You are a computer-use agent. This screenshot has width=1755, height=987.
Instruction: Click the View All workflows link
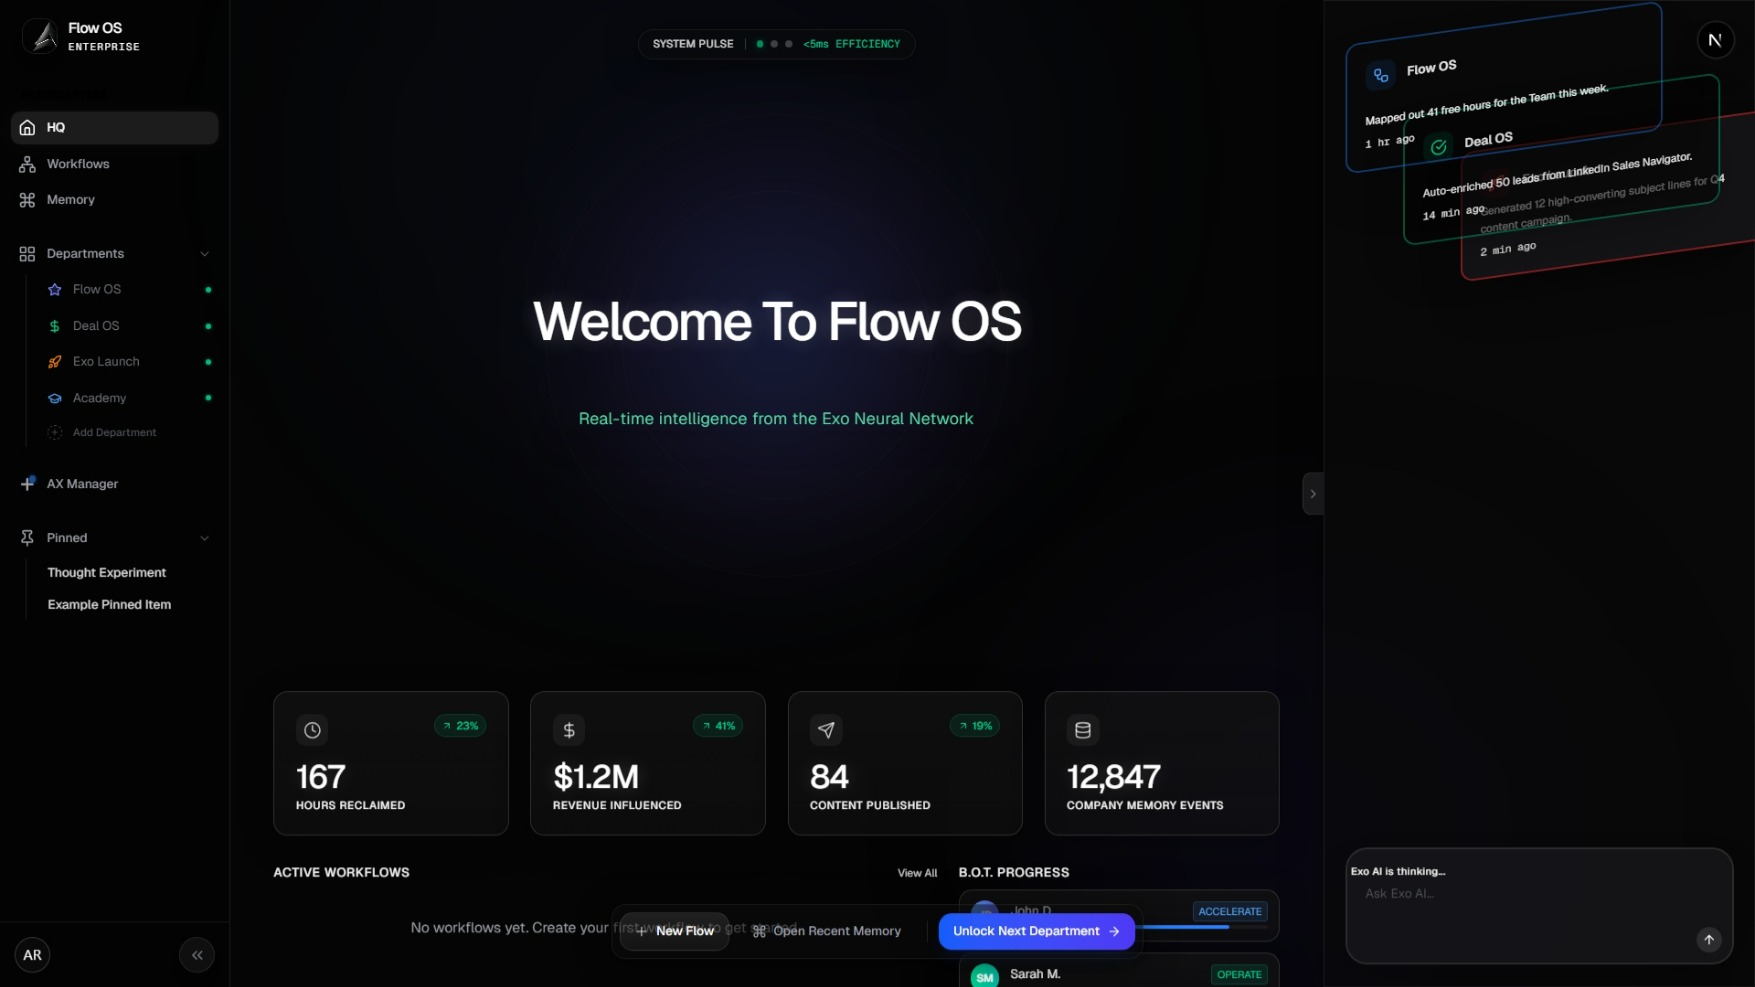pos(917,872)
